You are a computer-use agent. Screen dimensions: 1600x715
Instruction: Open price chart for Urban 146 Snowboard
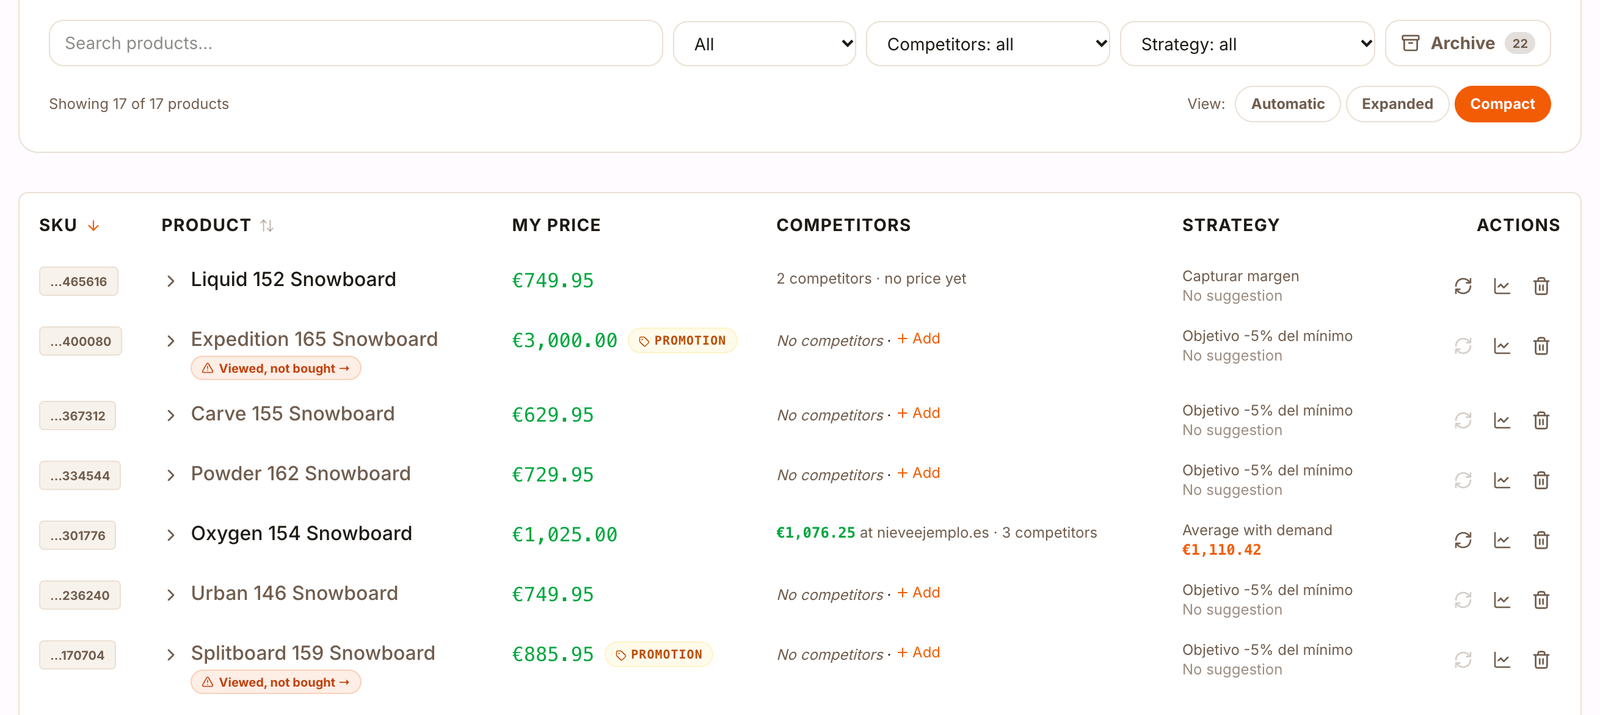point(1502,600)
